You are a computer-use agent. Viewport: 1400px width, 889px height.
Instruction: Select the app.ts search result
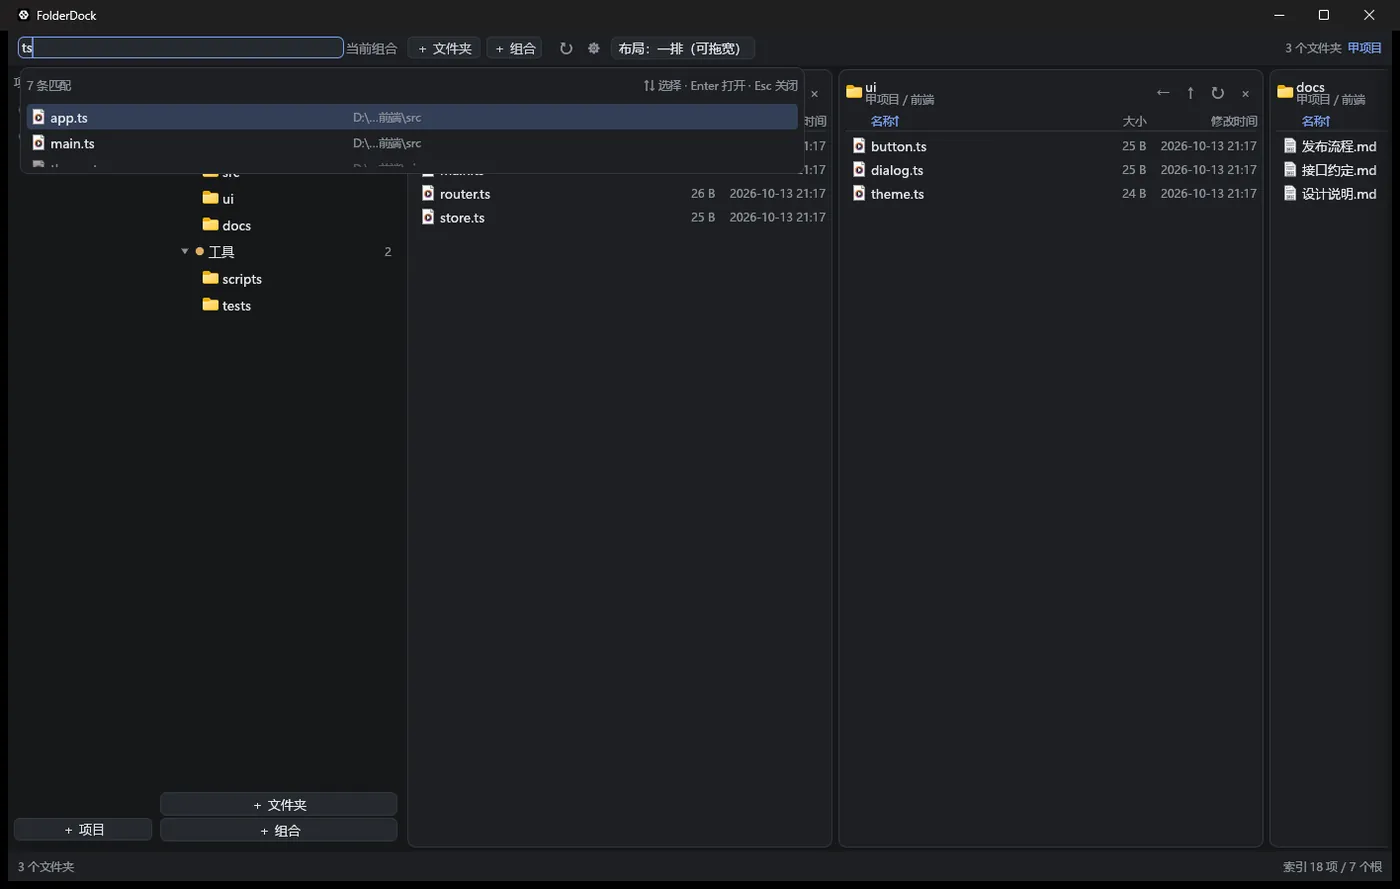point(412,117)
